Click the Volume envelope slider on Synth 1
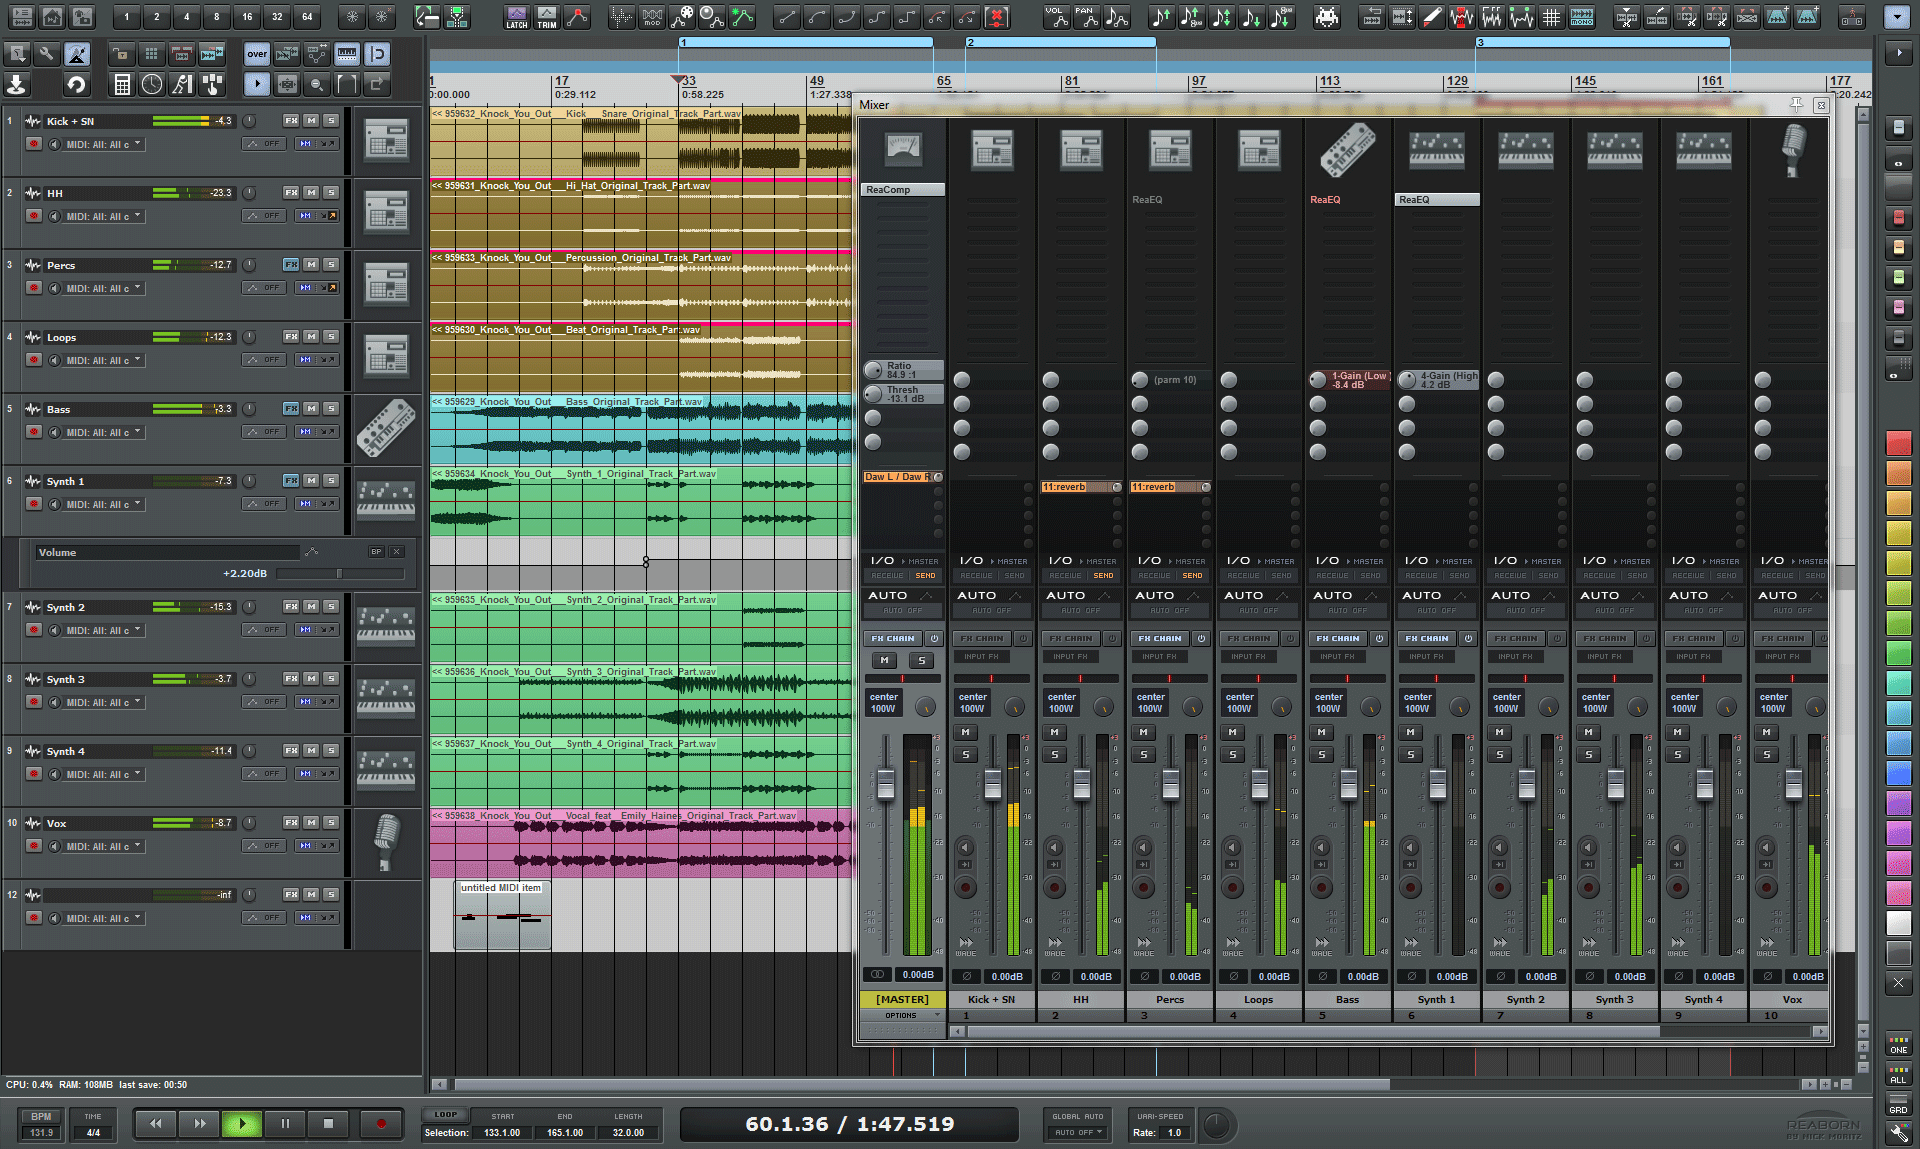 [340, 573]
